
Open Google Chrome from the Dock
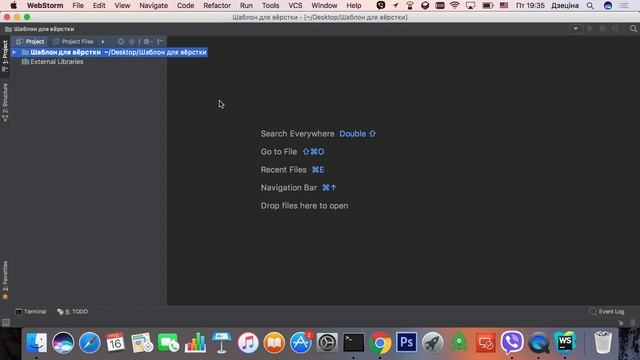pyautogui.click(x=380, y=342)
